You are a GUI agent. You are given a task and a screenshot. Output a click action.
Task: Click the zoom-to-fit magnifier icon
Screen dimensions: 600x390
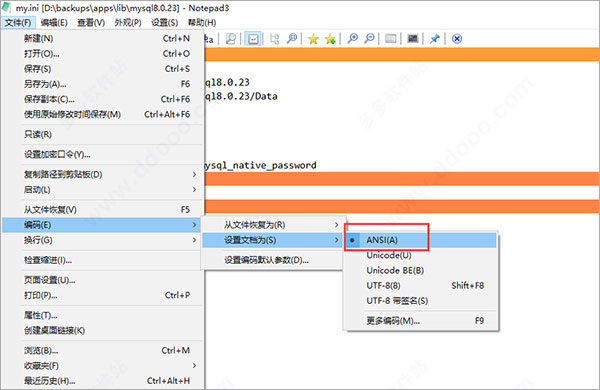(292, 39)
